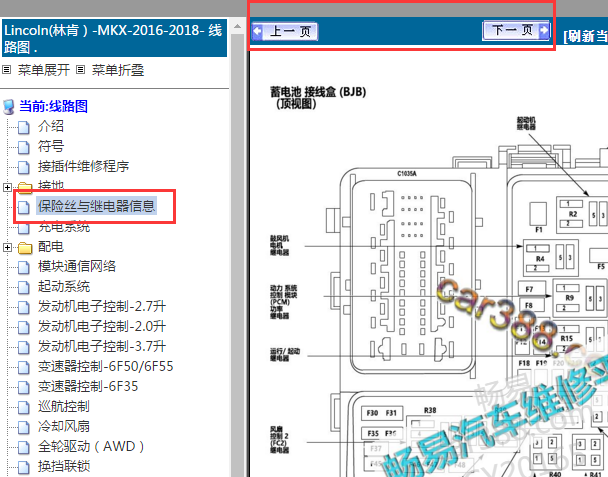
Task: Select 保险丝与继电器信息 entry
Action: tap(97, 206)
